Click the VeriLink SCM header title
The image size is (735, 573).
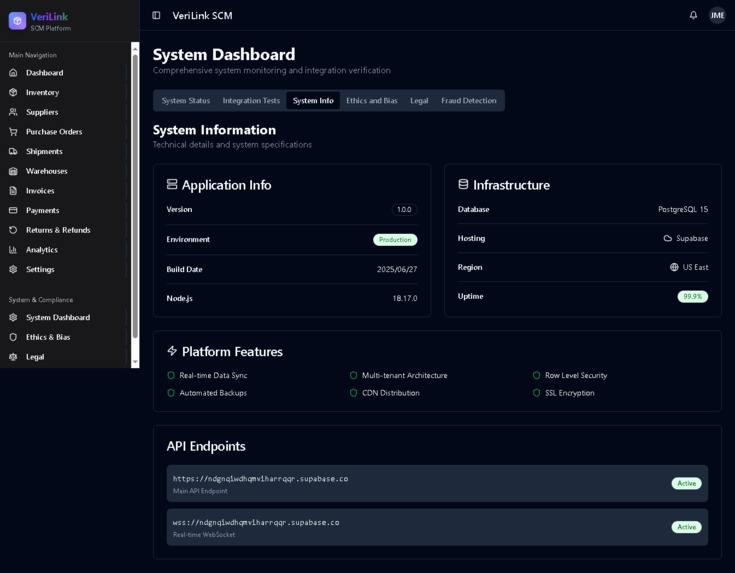(202, 15)
